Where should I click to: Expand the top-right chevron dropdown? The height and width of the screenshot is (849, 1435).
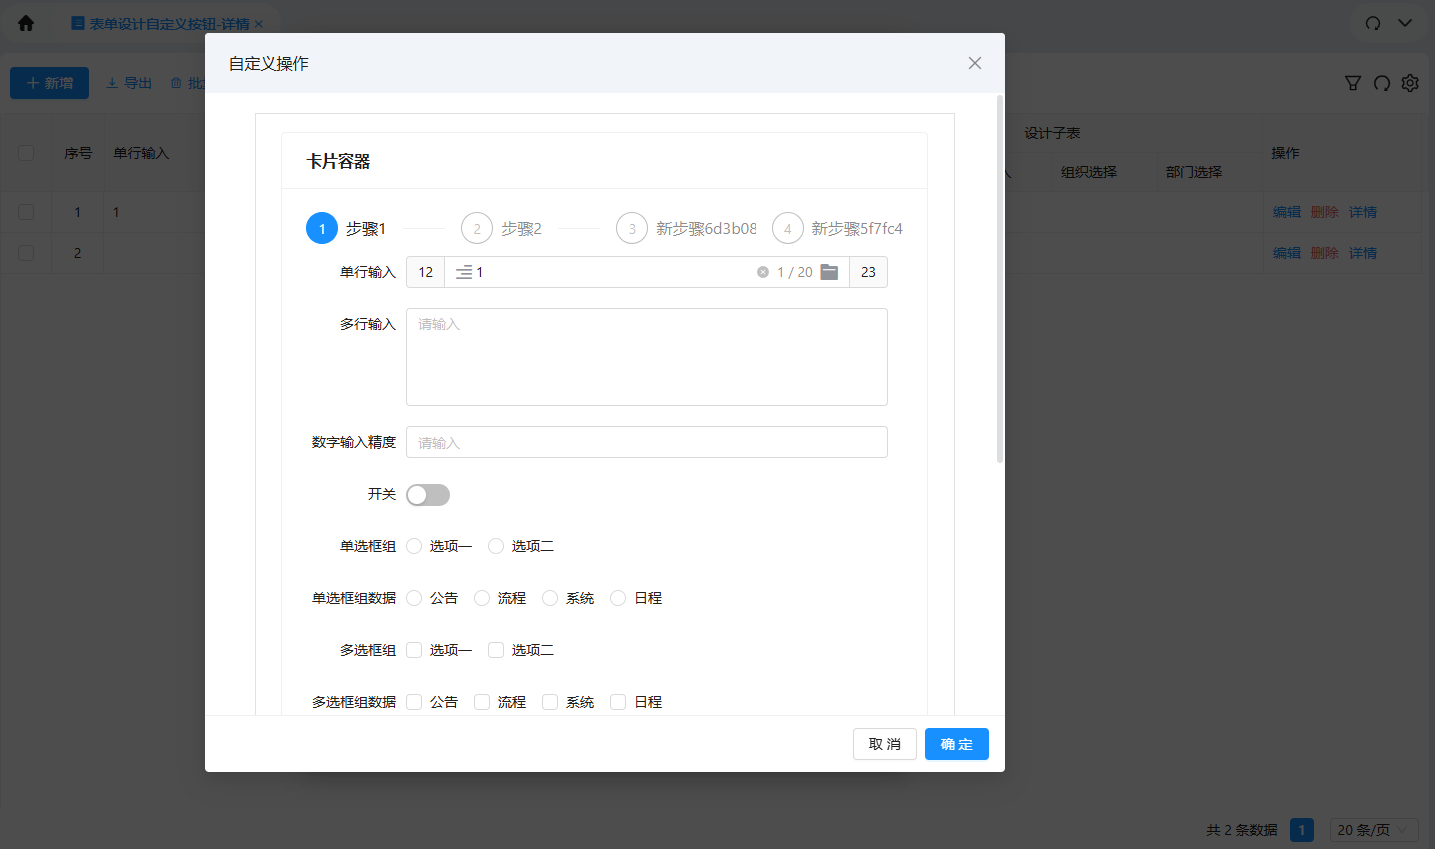(x=1405, y=23)
